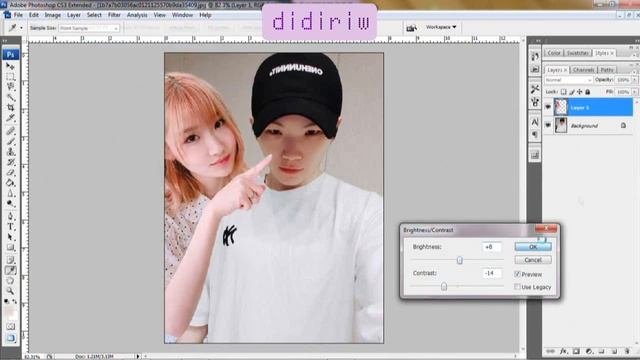Toggle the Preview checkbox

click(517, 274)
